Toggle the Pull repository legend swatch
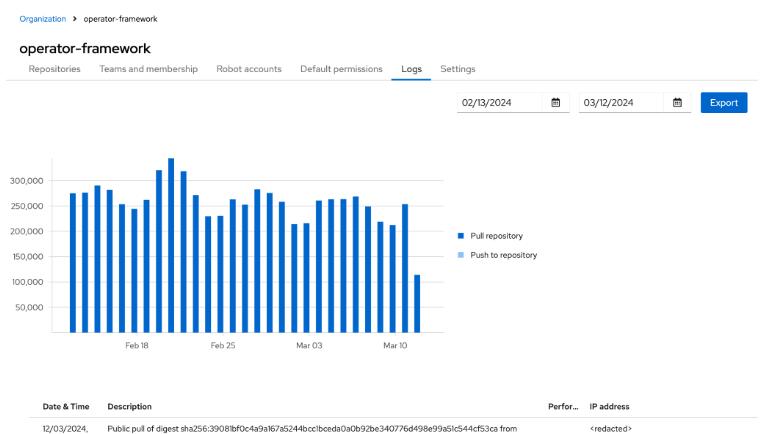Image resolution: width=763 pixels, height=434 pixels. 461,236
